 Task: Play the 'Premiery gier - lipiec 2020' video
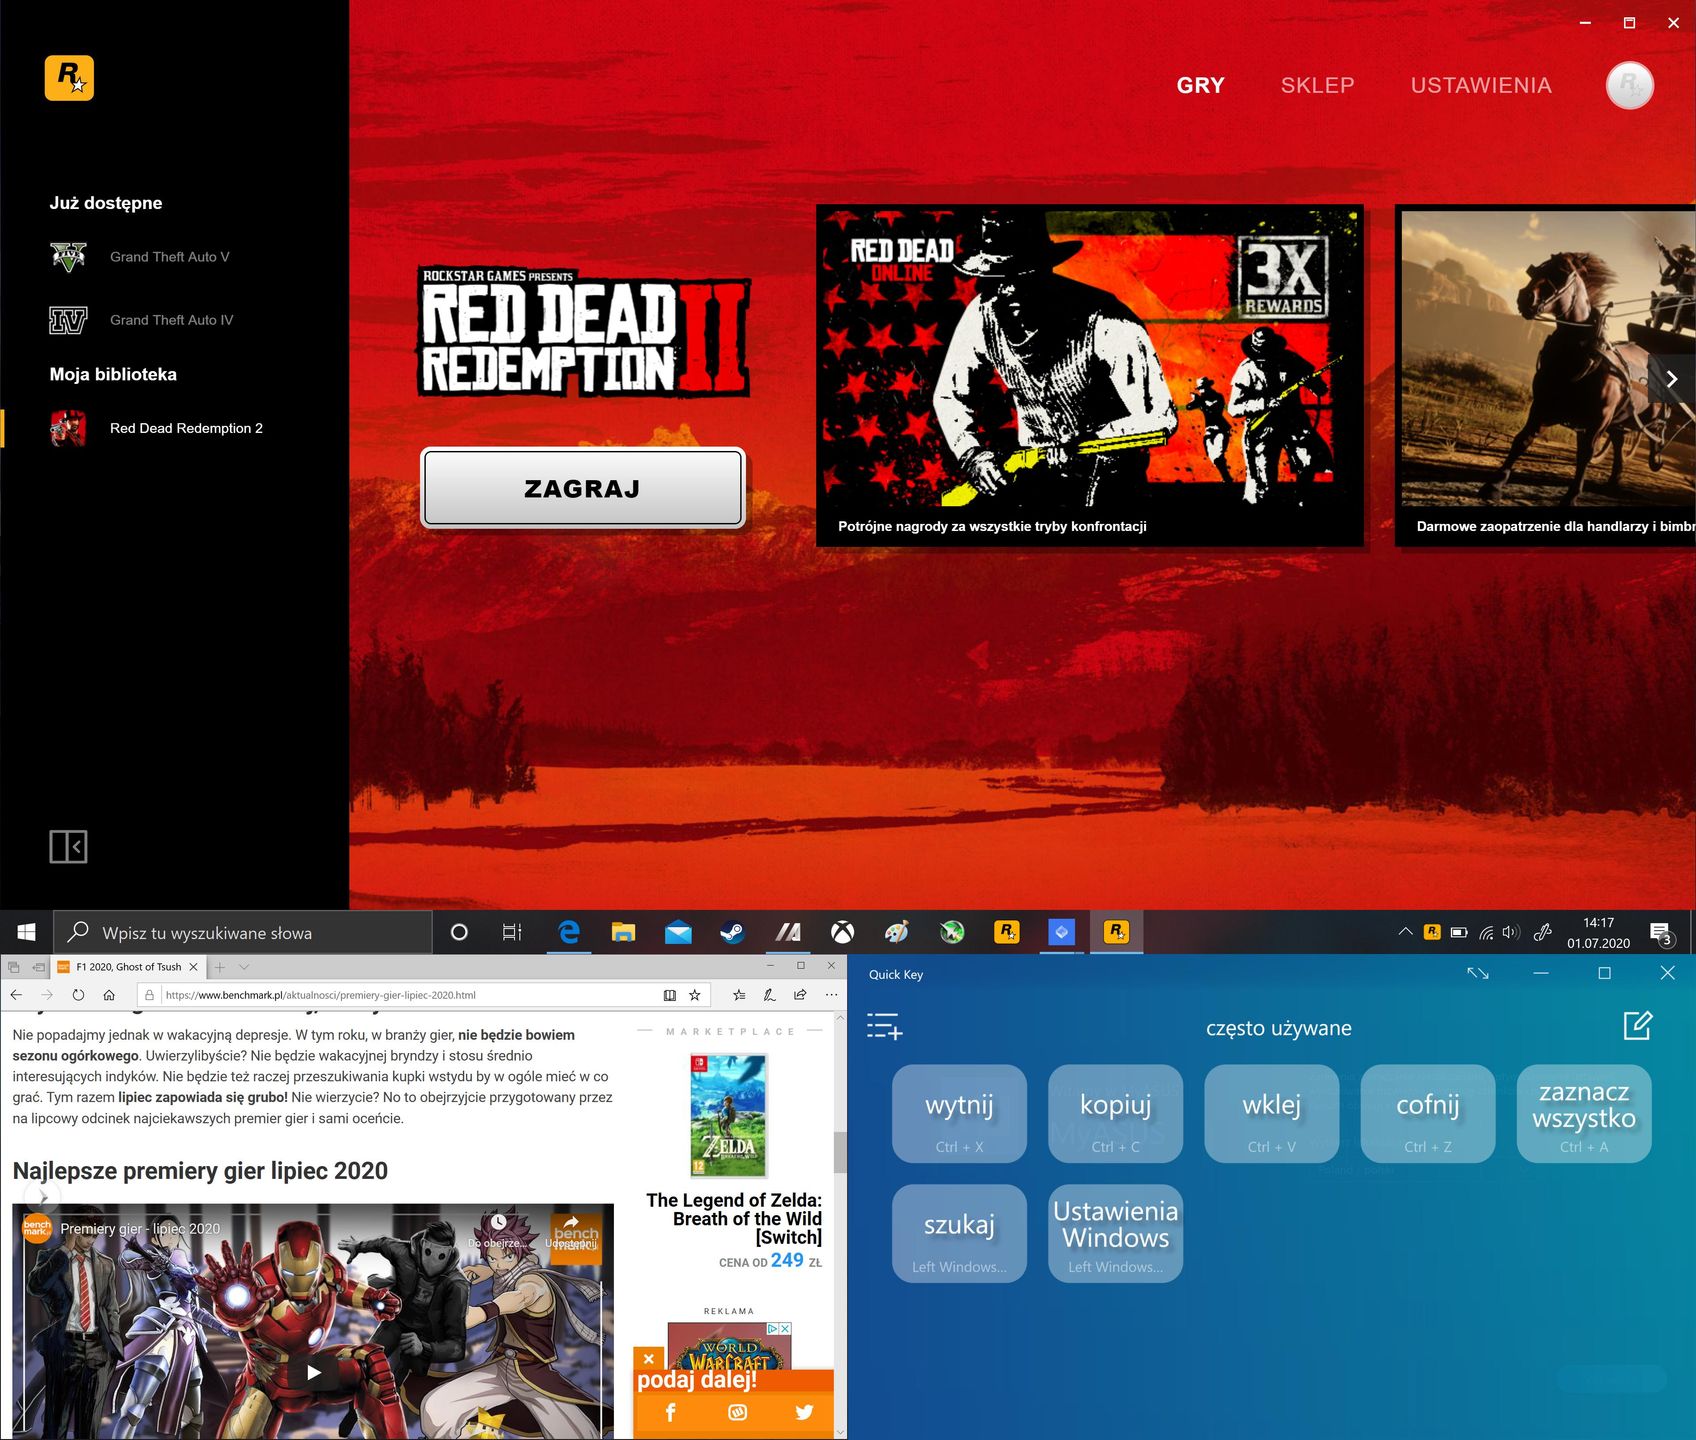tap(313, 1372)
